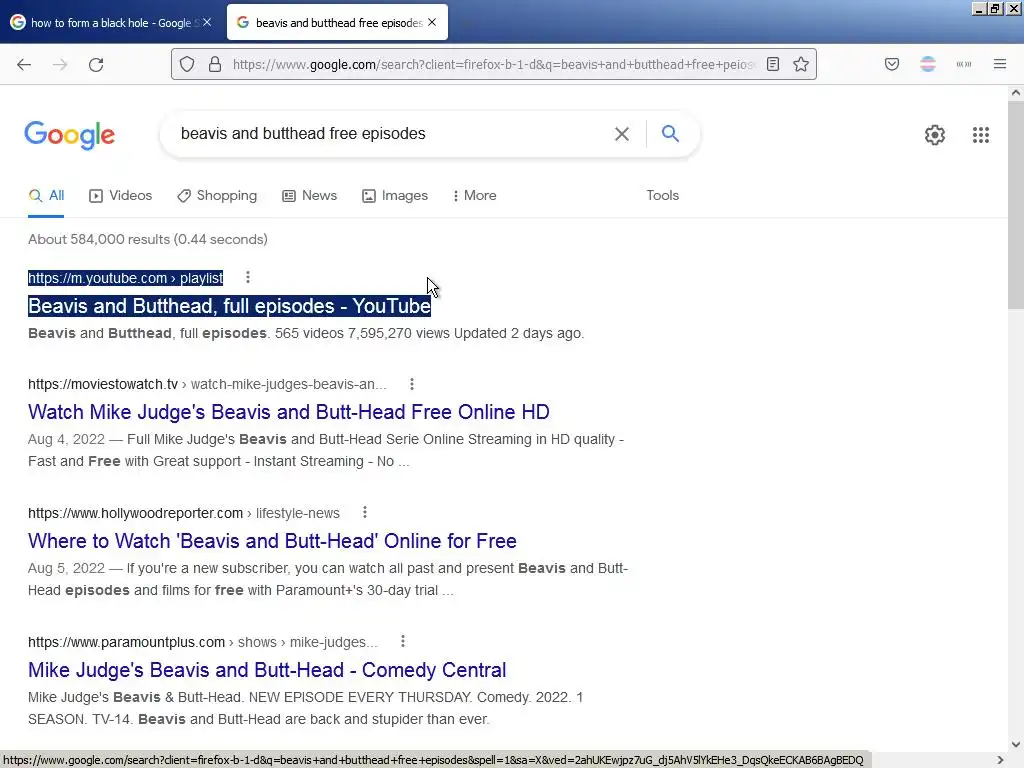Click the YouTube result snippet '565 videos'
1024x768 pixels.
[308, 333]
